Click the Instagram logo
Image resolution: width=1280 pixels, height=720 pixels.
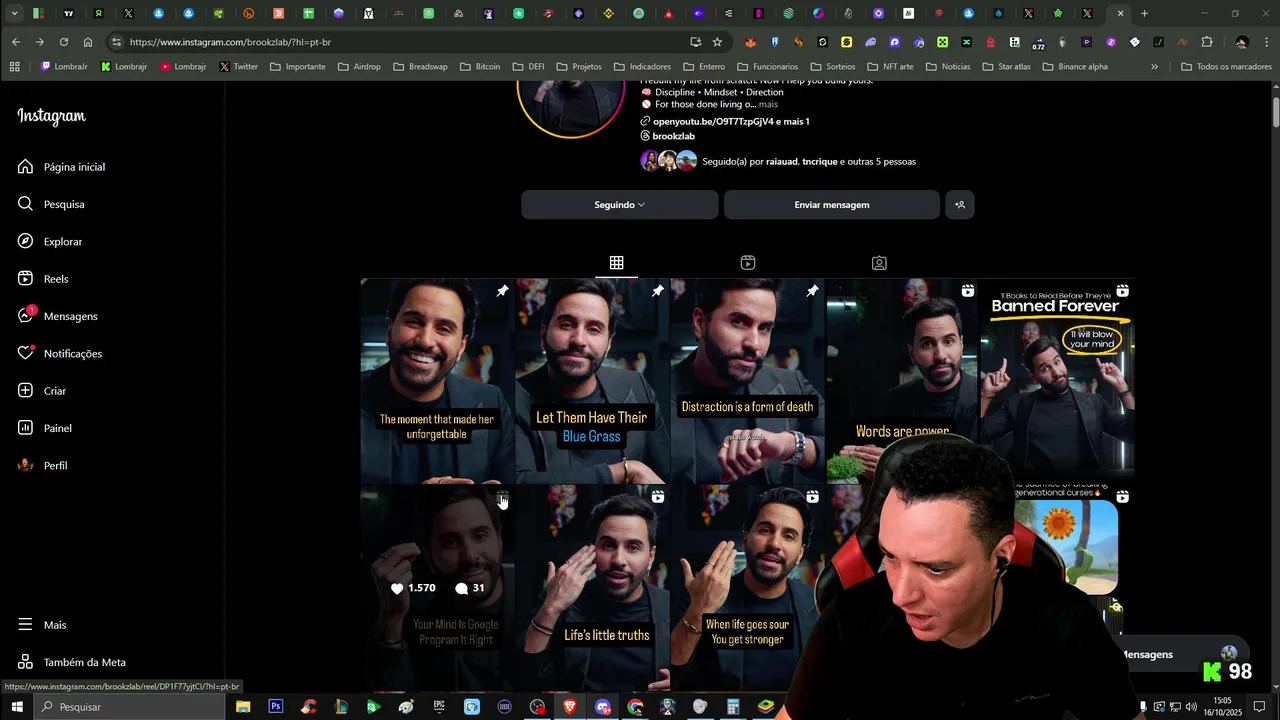[x=52, y=116]
